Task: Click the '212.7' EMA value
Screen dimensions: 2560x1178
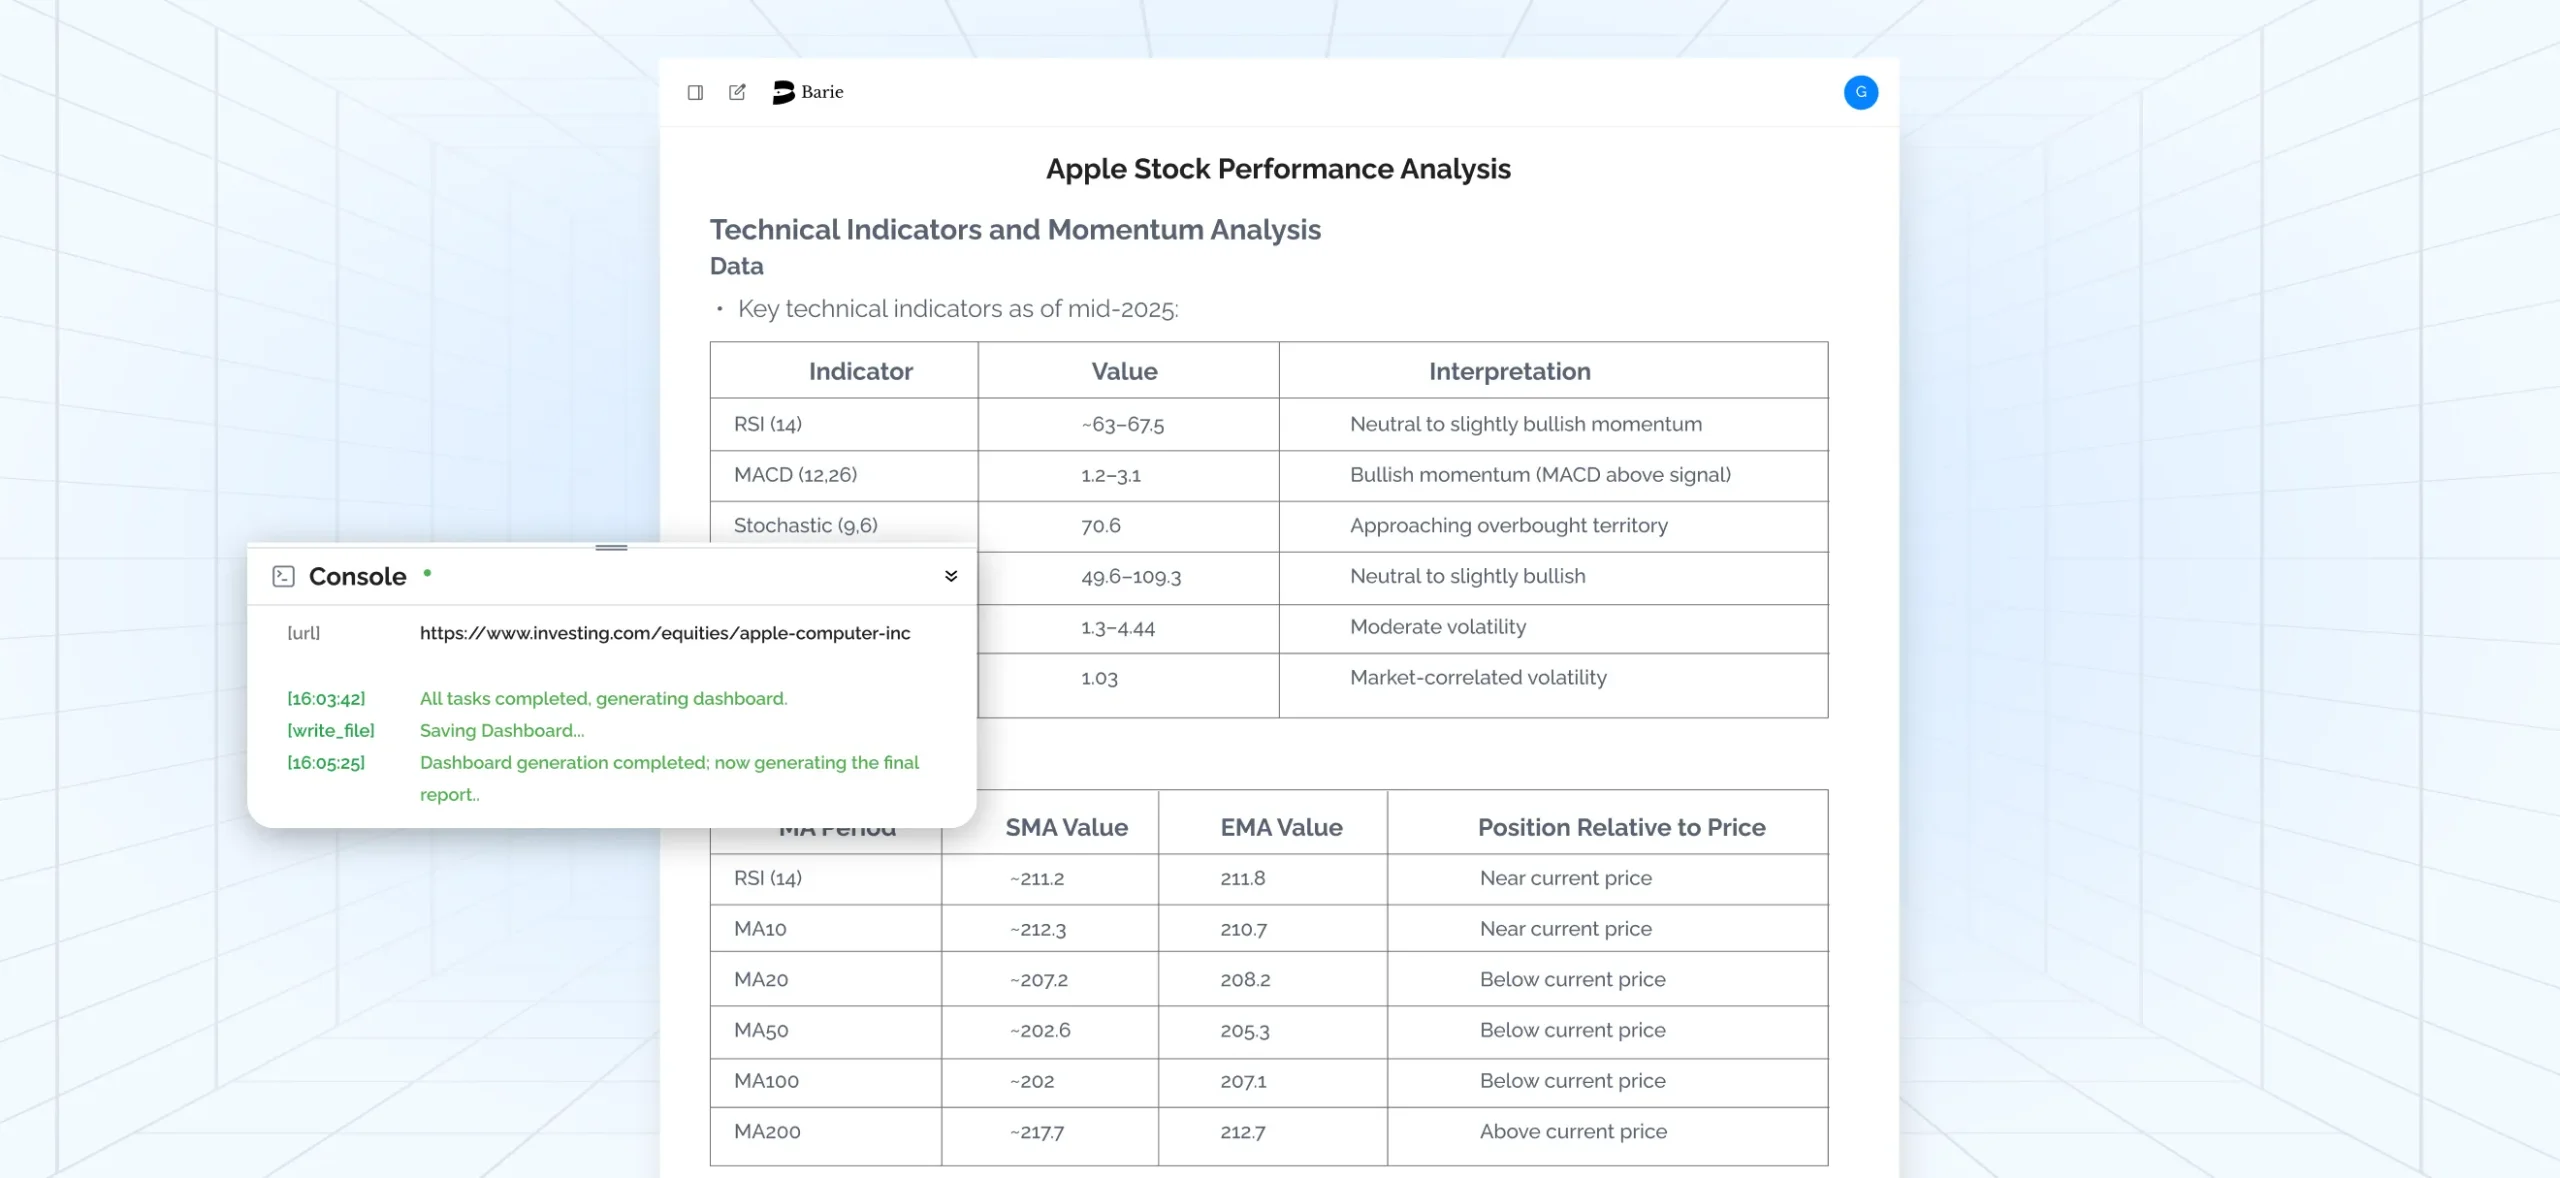Action: click(1242, 1133)
